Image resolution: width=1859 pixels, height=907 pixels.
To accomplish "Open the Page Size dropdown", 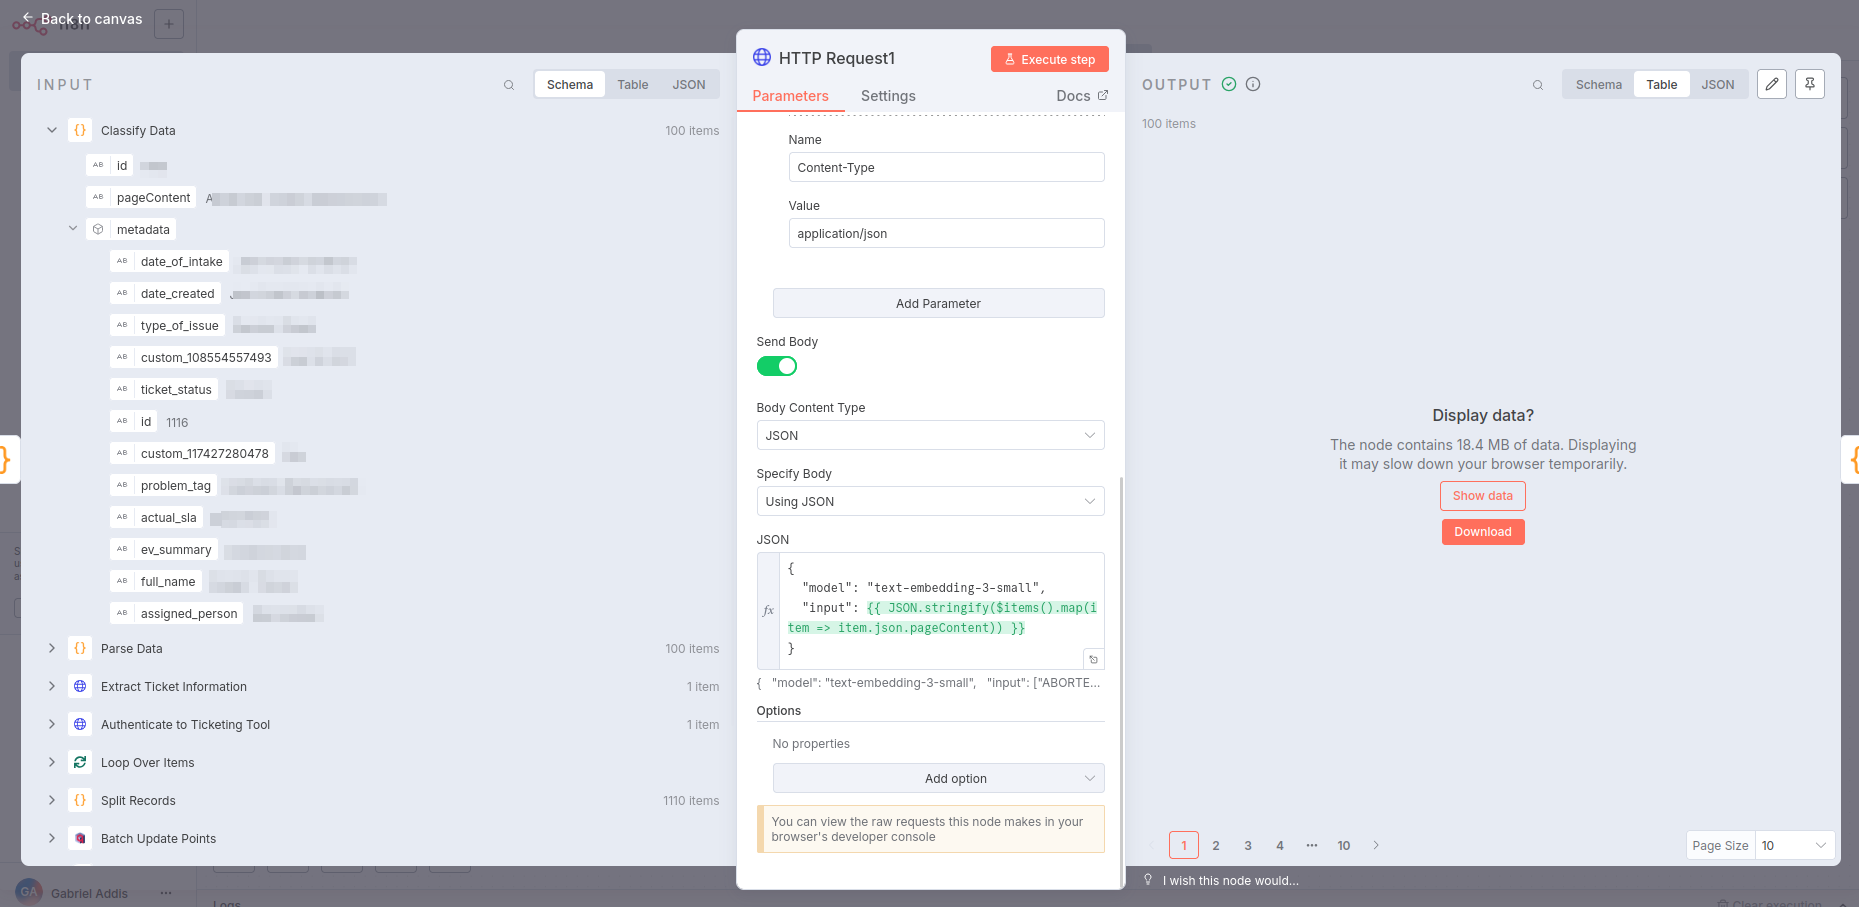I will [1794, 845].
